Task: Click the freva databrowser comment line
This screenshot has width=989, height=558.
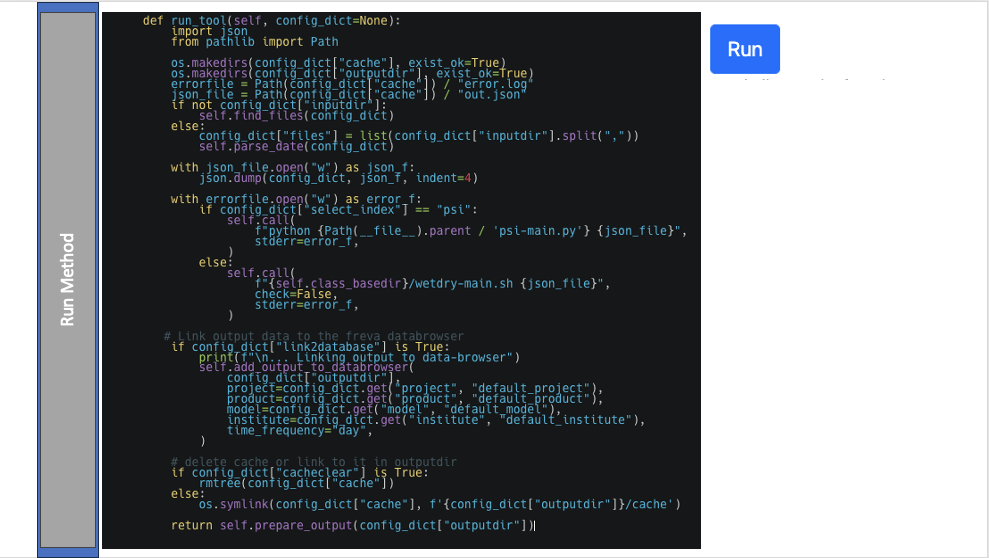Action: click(313, 336)
